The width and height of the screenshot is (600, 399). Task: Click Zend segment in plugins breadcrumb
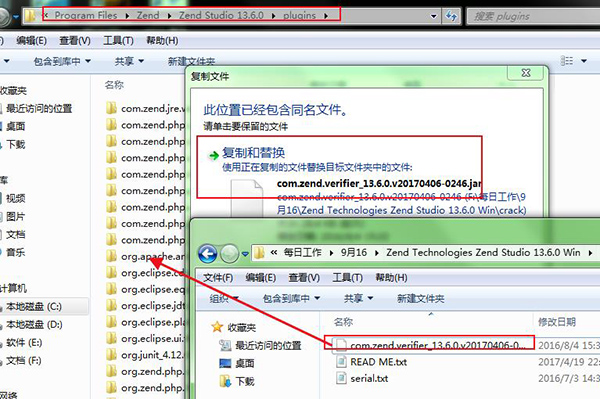[x=148, y=16]
